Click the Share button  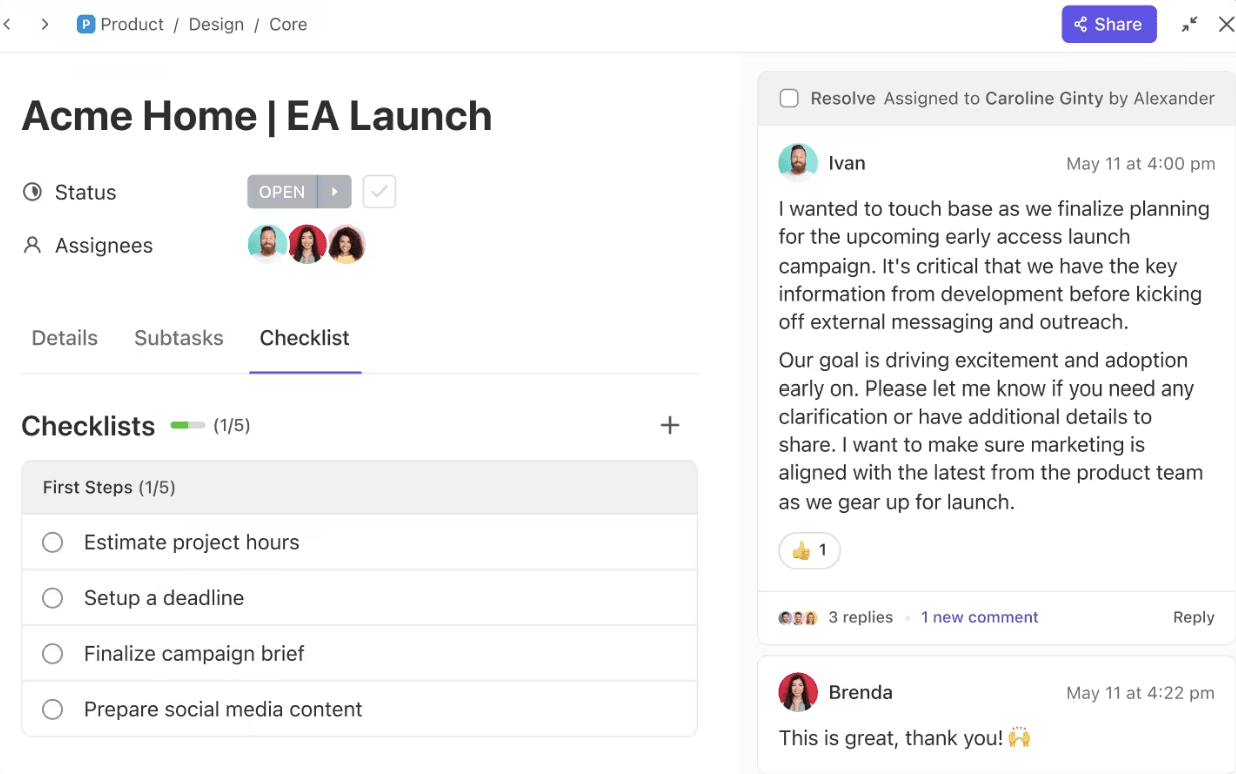point(1109,25)
